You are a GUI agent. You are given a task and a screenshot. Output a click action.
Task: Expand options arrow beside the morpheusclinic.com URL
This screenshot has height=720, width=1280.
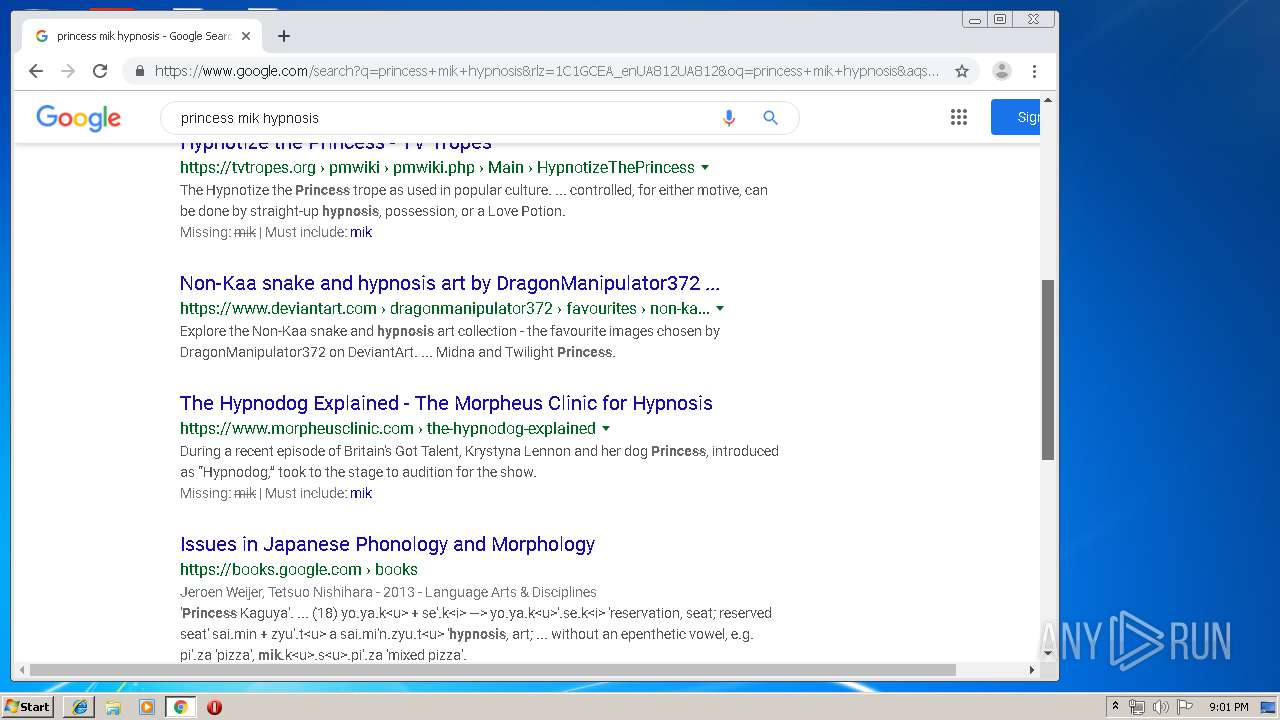coord(605,428)
